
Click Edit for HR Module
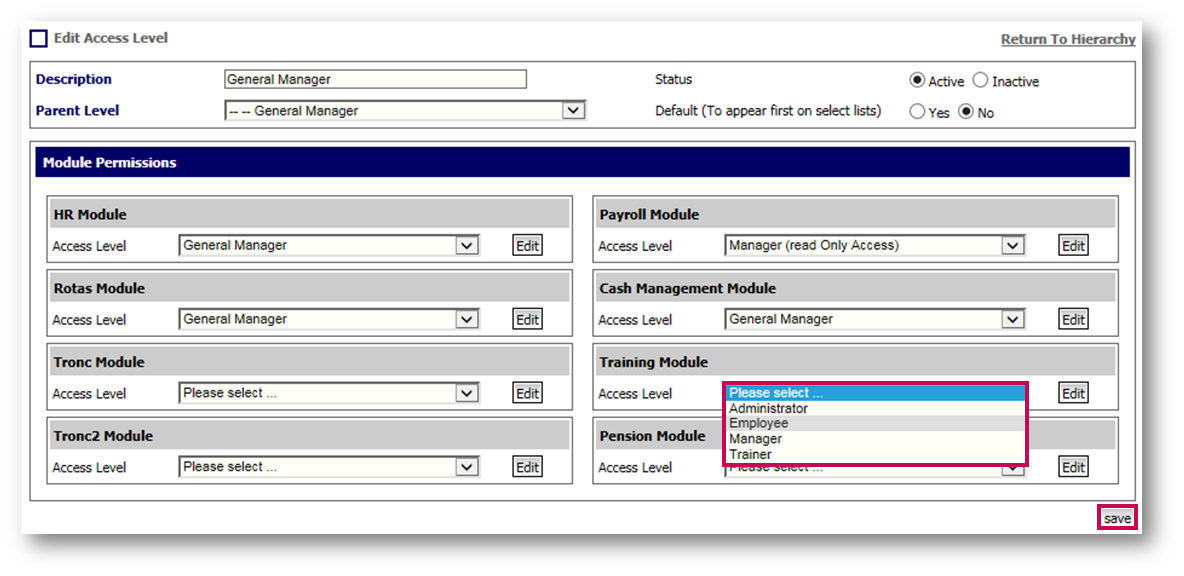click(527, 246)
